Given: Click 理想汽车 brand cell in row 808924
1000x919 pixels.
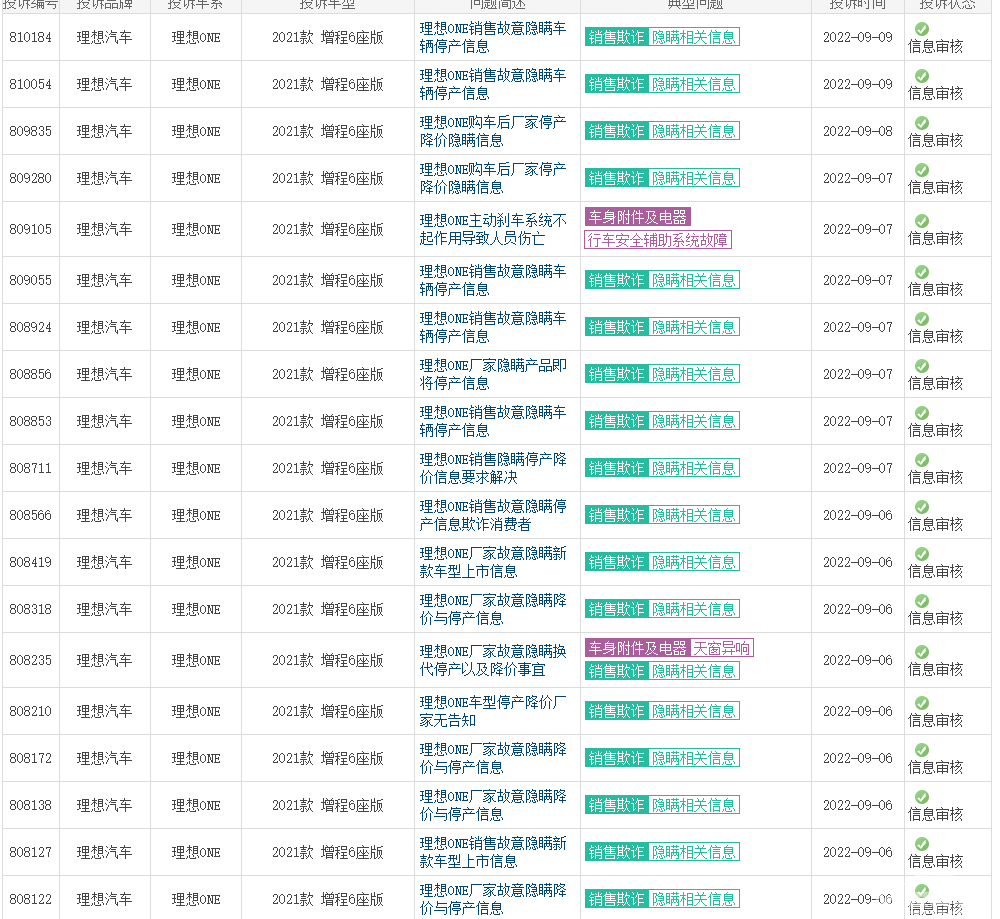Looking at the screenshot, I should pos(105,328).
